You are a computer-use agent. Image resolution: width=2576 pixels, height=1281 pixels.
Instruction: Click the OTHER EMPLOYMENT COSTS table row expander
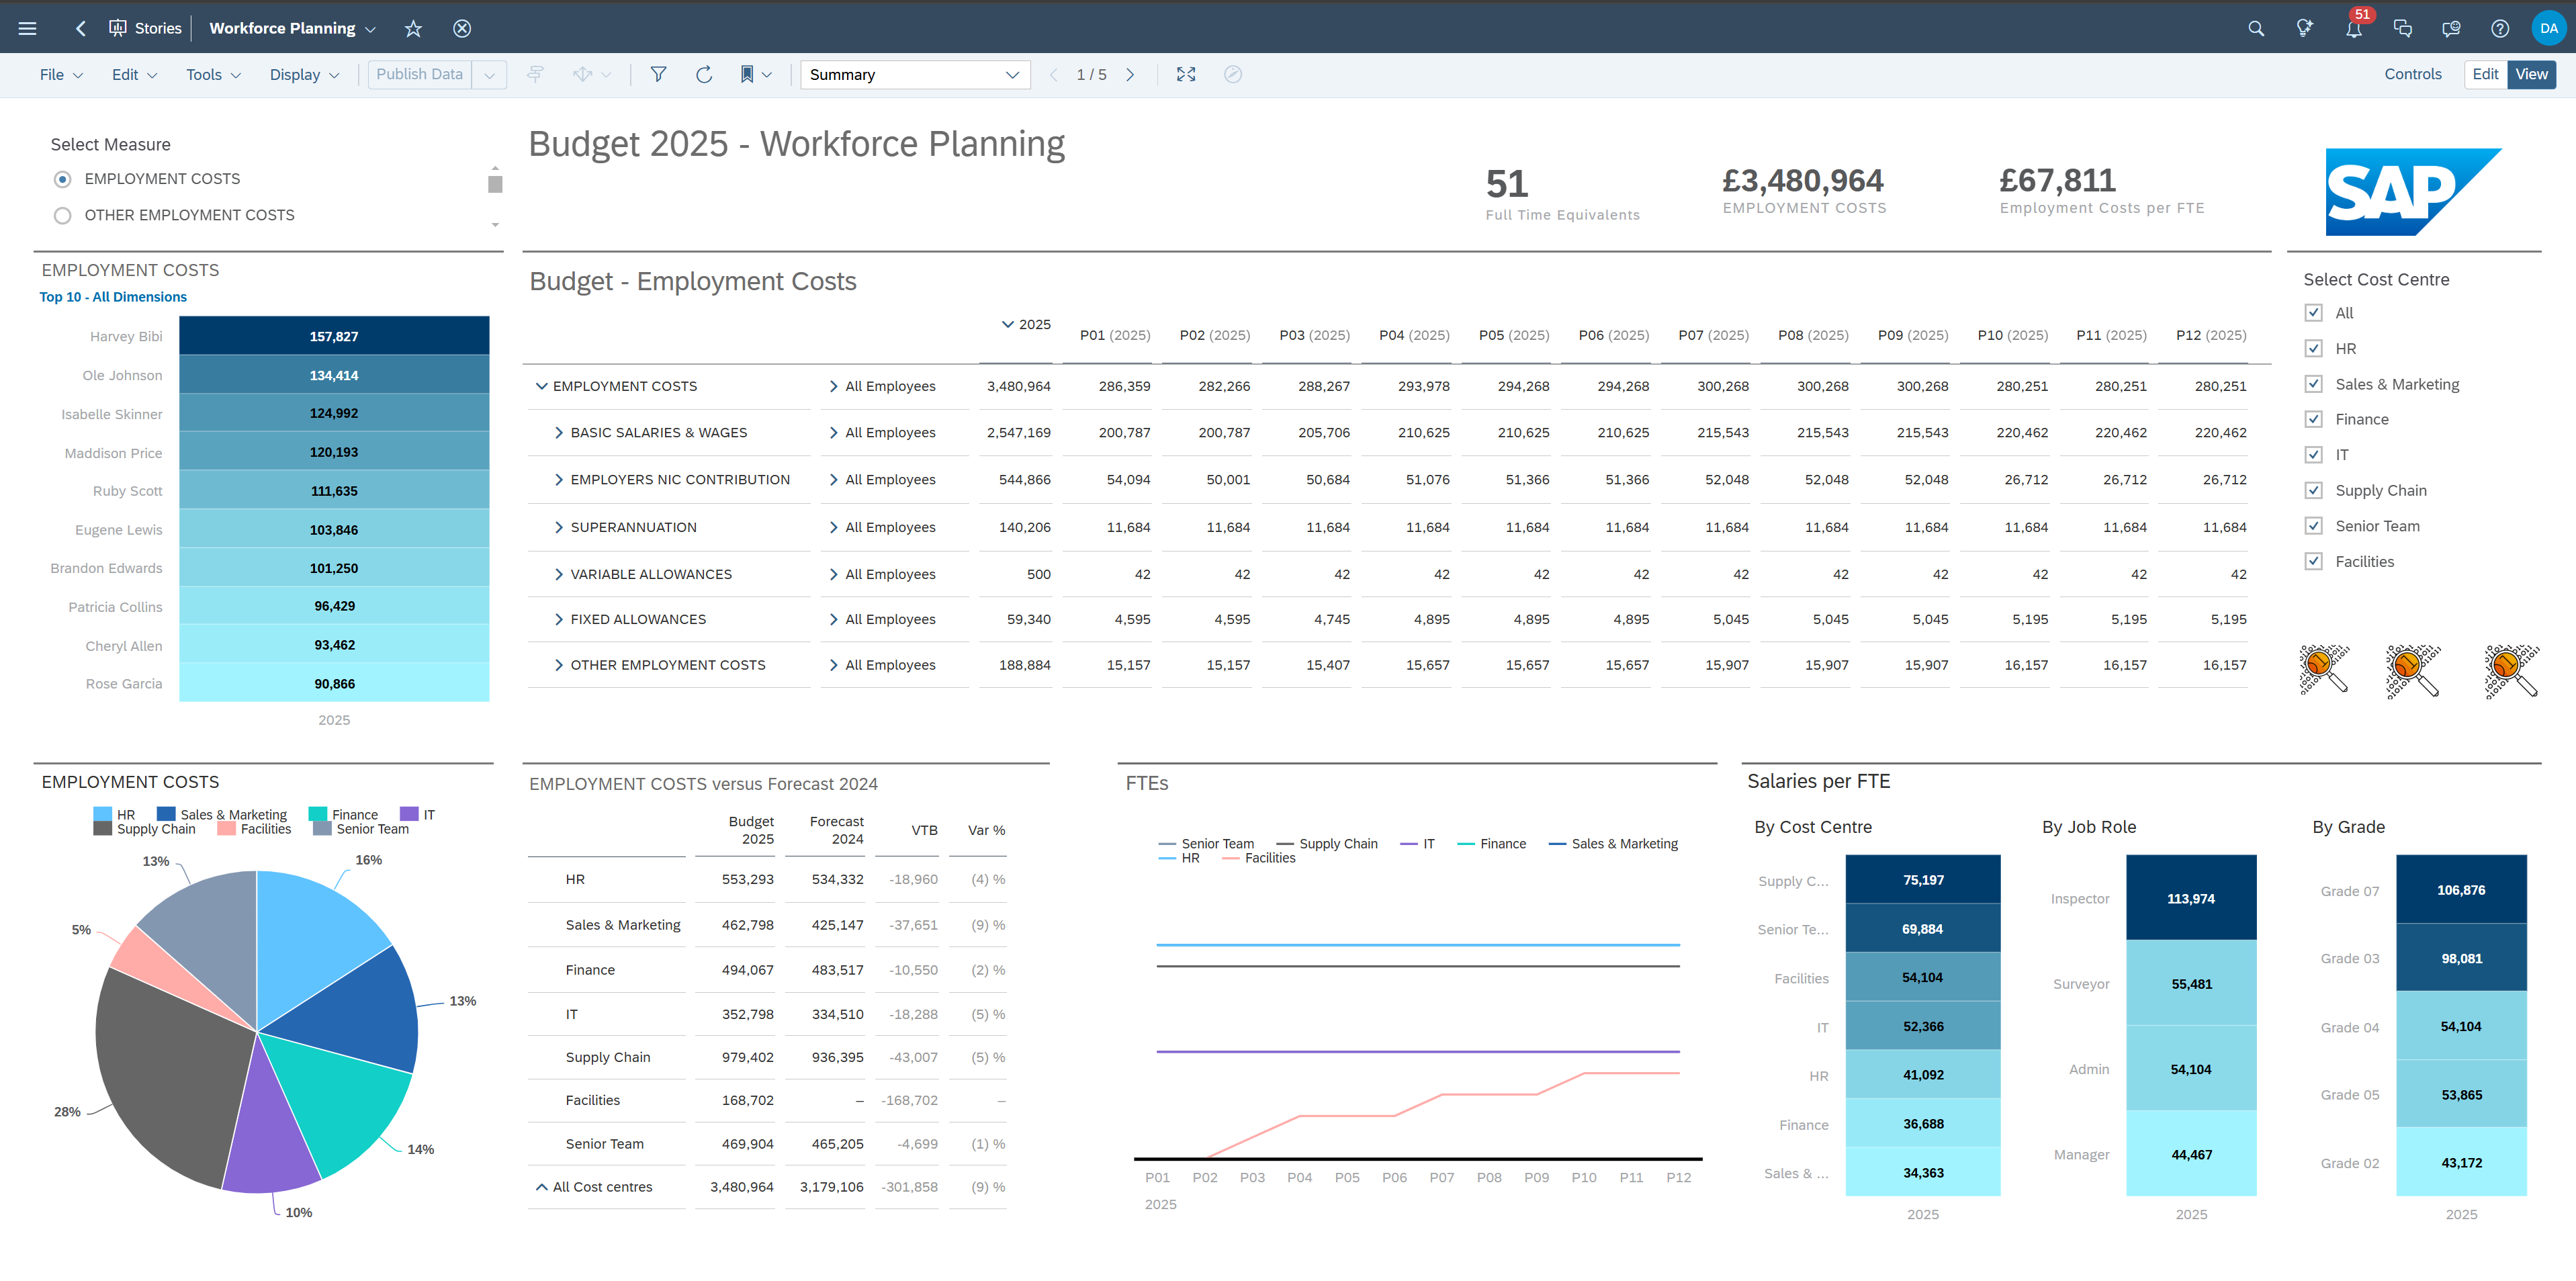tap(559, 666)
